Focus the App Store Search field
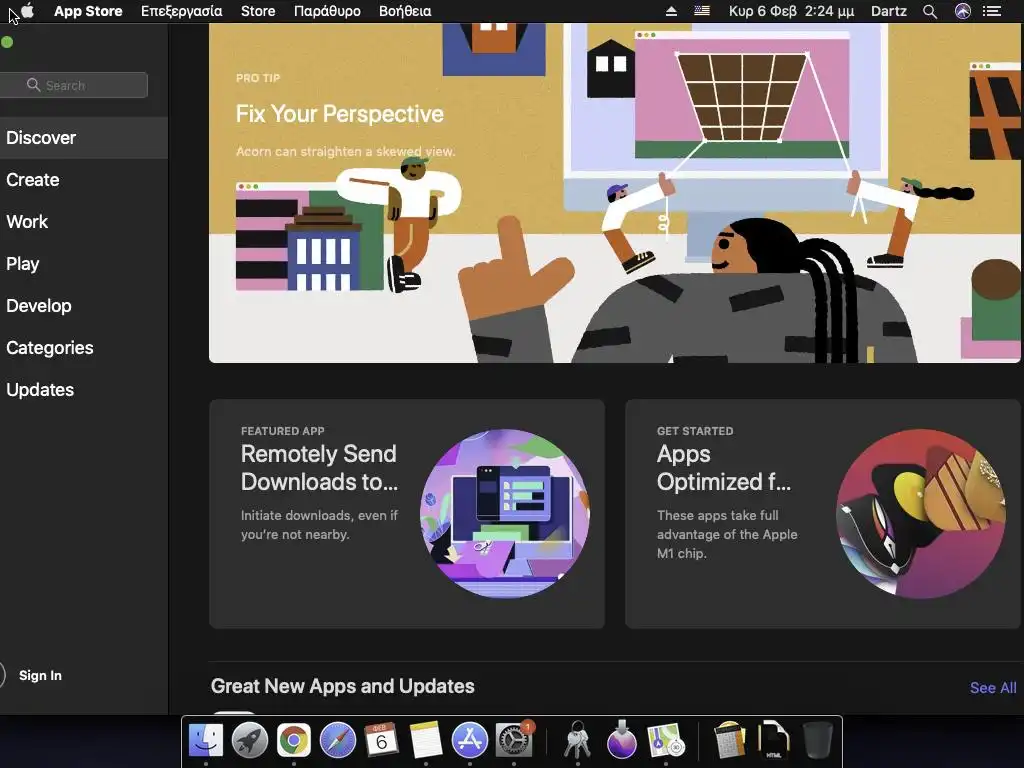The height and width of the screenshot is (768, 1024). click(x=74, y=85)
